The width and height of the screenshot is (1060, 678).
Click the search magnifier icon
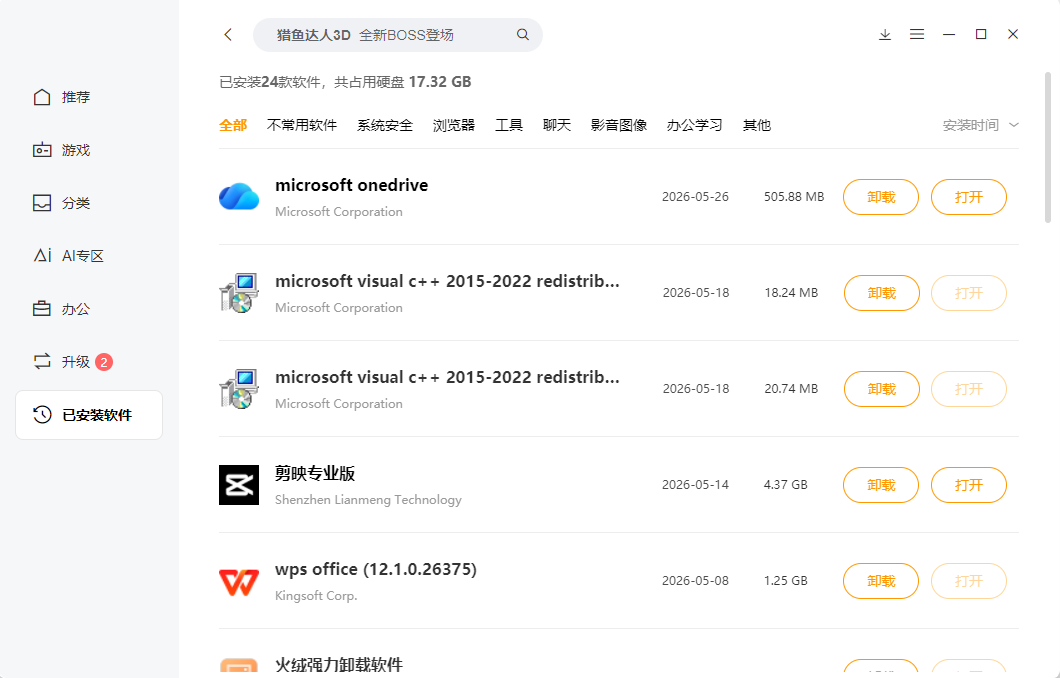(x=523, y=34)
